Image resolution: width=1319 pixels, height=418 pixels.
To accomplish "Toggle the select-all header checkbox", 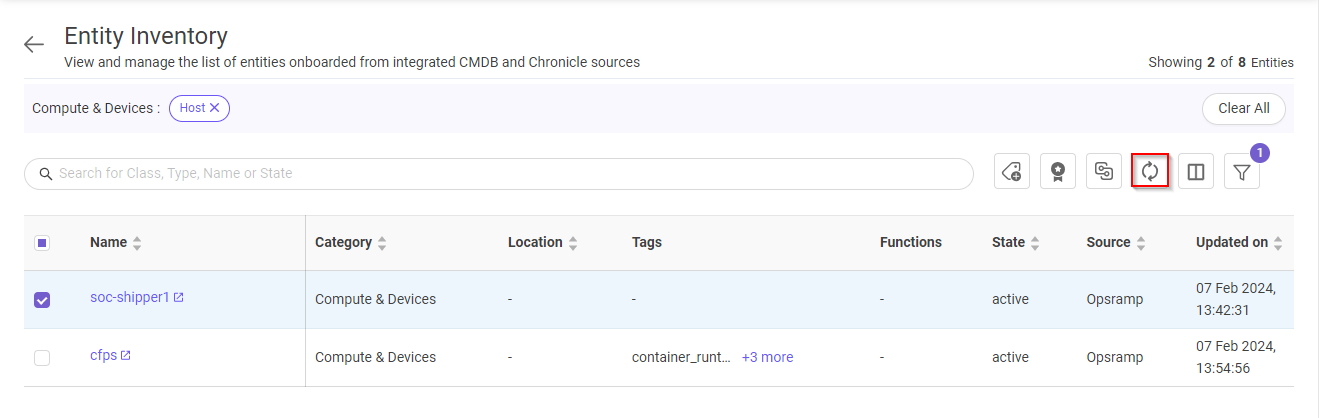I will (x=42, y=243).
